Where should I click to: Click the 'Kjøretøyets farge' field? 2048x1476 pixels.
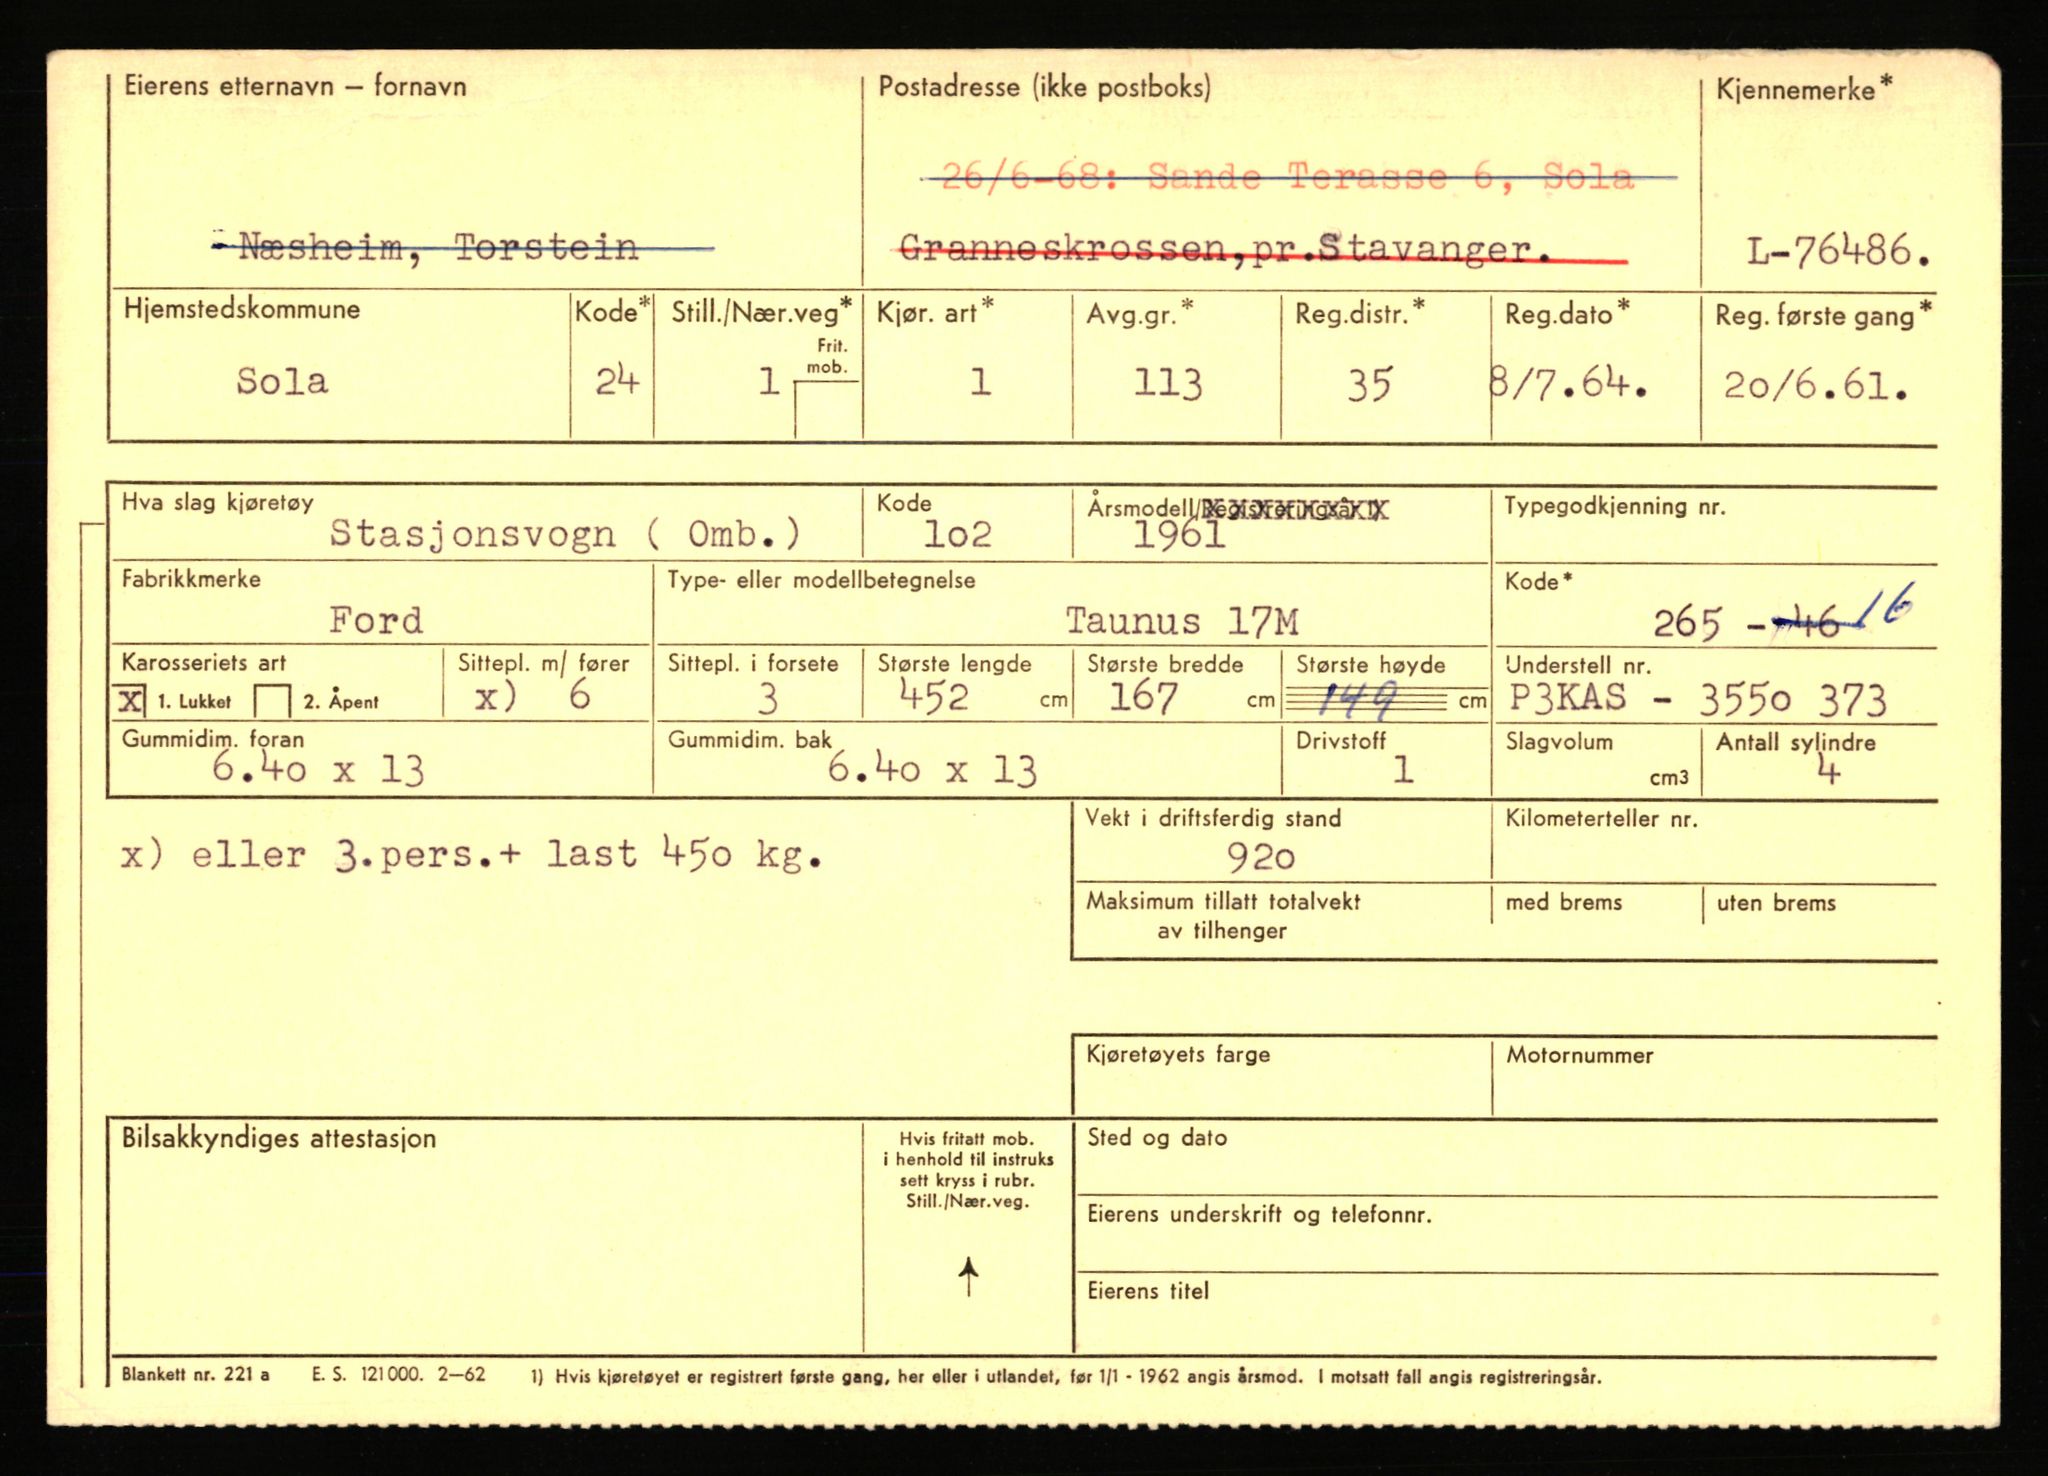point(1282,1077)
